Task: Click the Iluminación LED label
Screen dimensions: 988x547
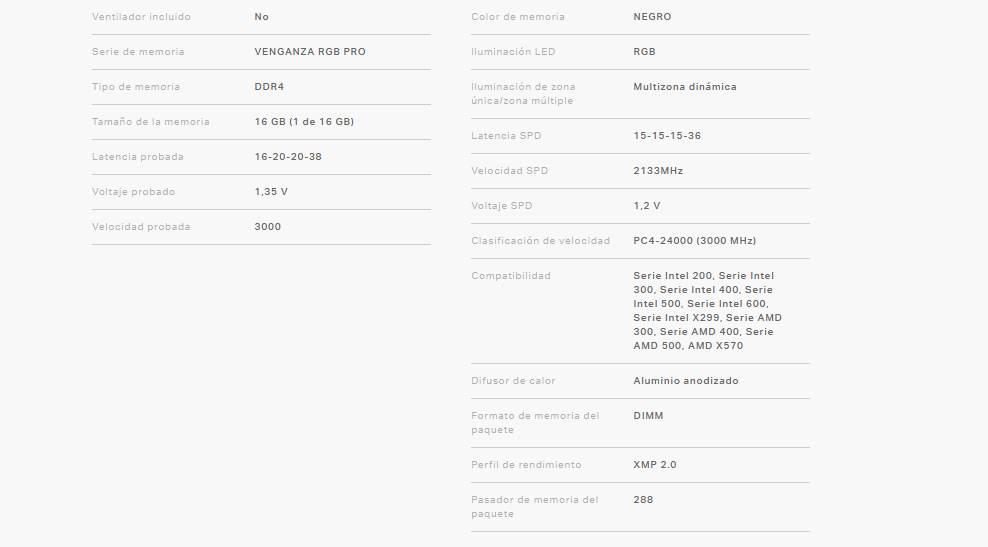Action: [513, 52]
